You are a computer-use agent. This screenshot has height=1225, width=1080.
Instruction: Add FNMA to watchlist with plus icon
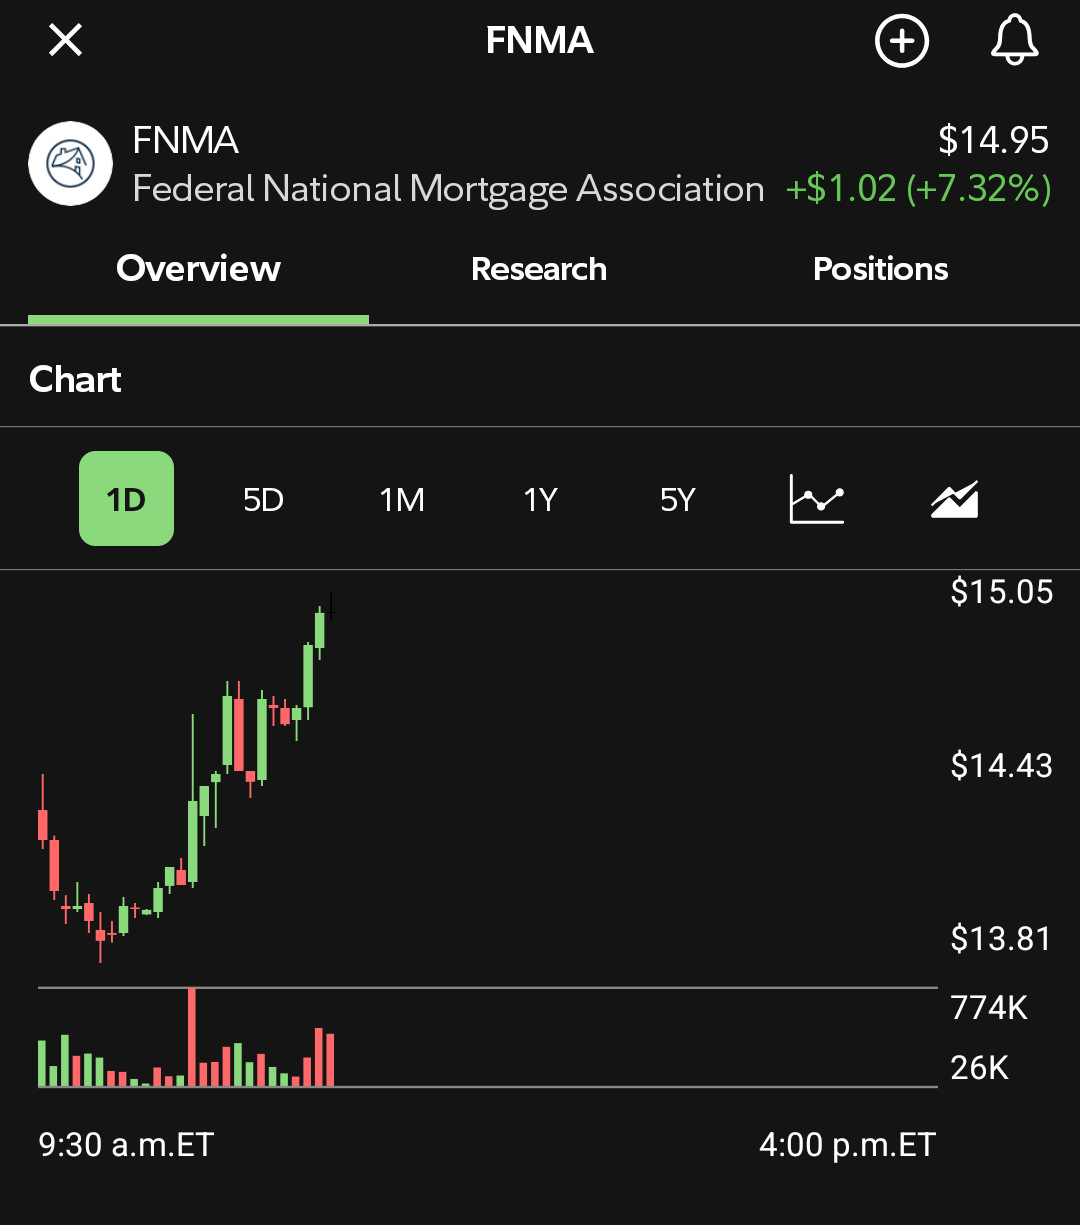902,41
